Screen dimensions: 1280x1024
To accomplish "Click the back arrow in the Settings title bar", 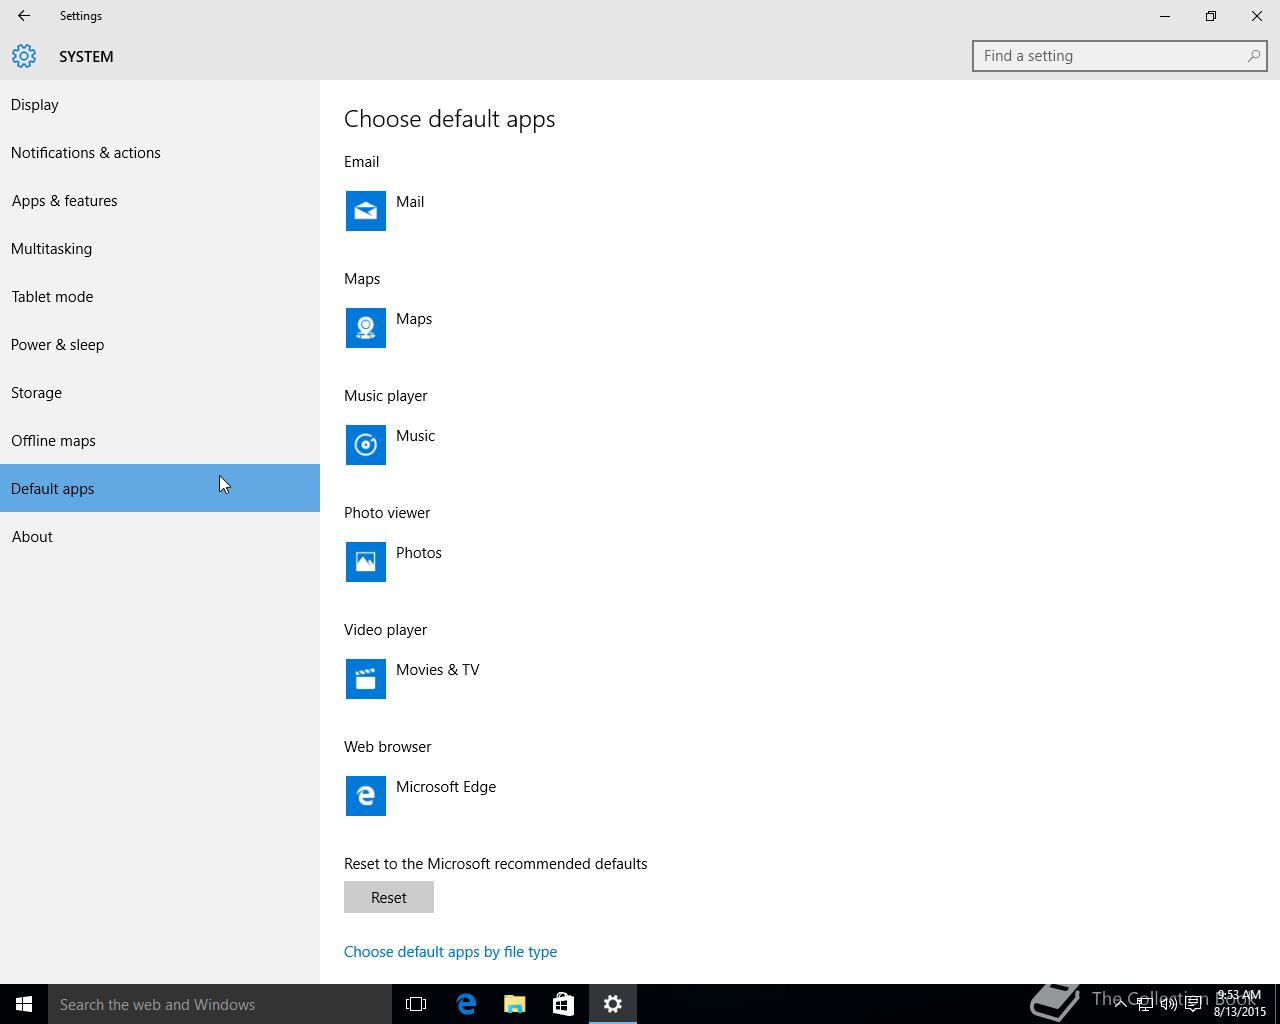I will click(x=24, y=16).
